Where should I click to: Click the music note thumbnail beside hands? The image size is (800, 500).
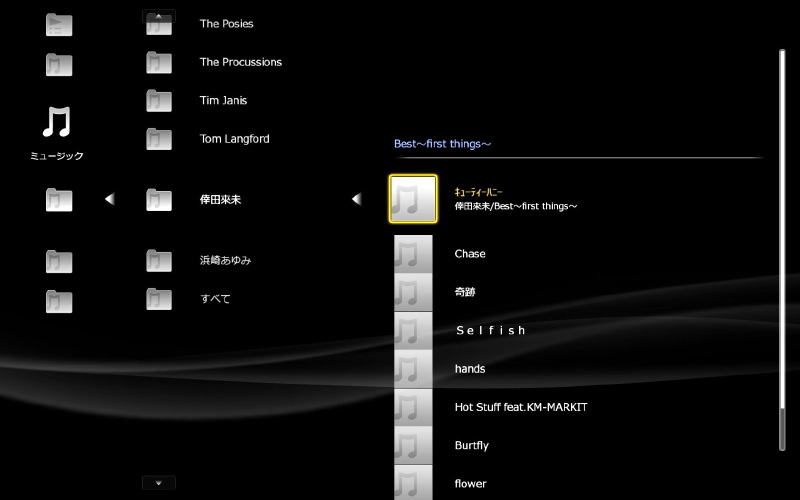(412, 369)
